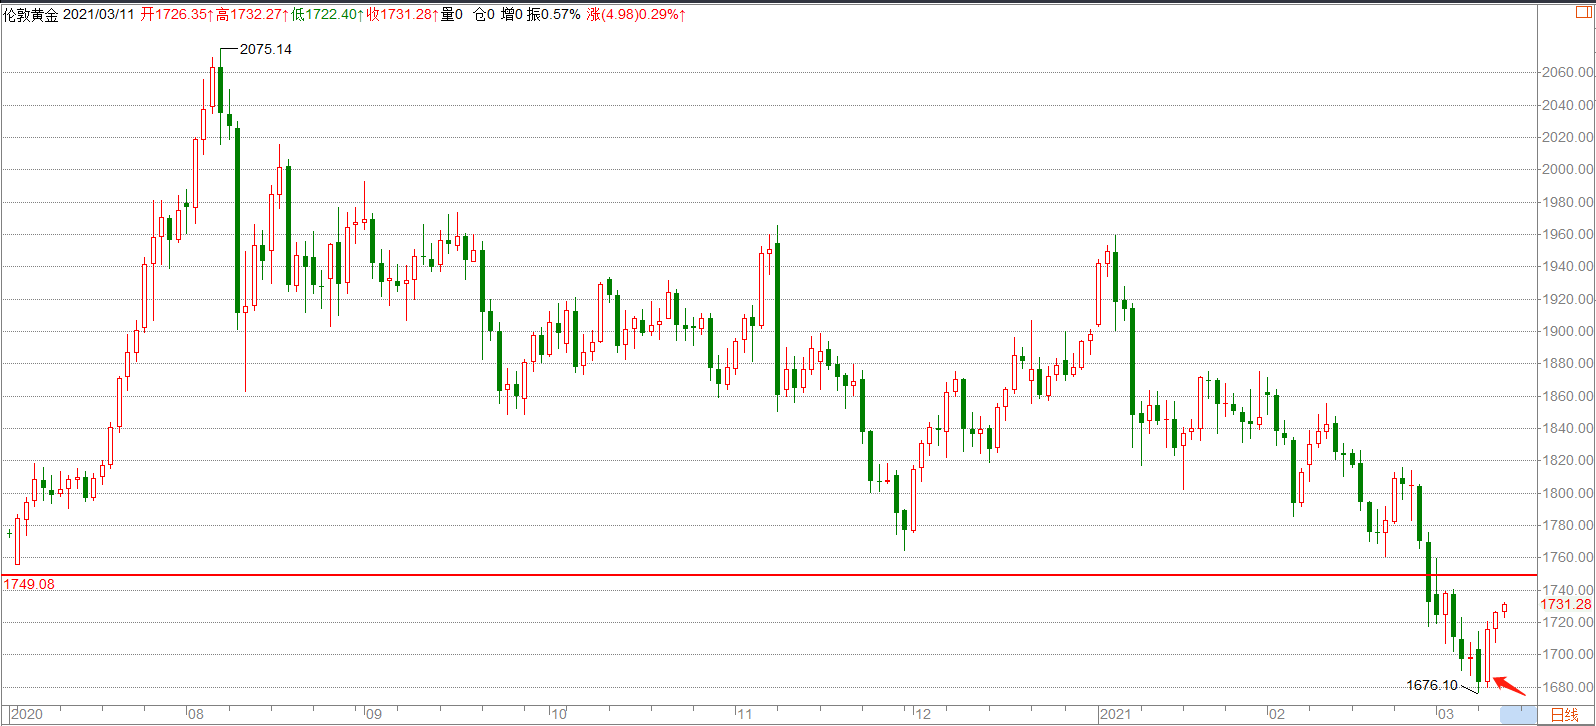Click the red 1731.28 price tag on axis
Screen dimensions: 1596x726
click(x=1565, y=604)
